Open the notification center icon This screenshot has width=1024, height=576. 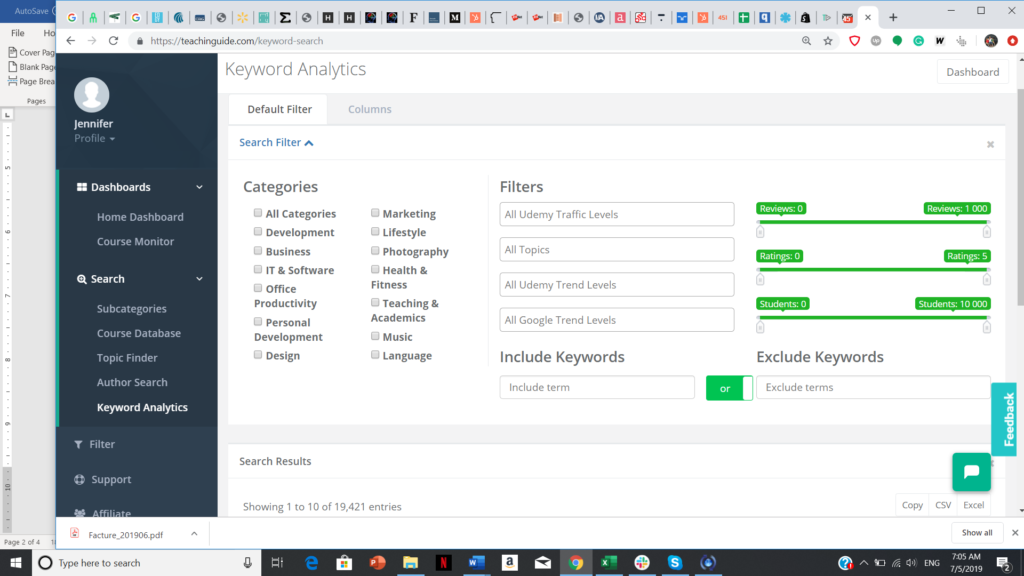click(x=1004, y=562)
